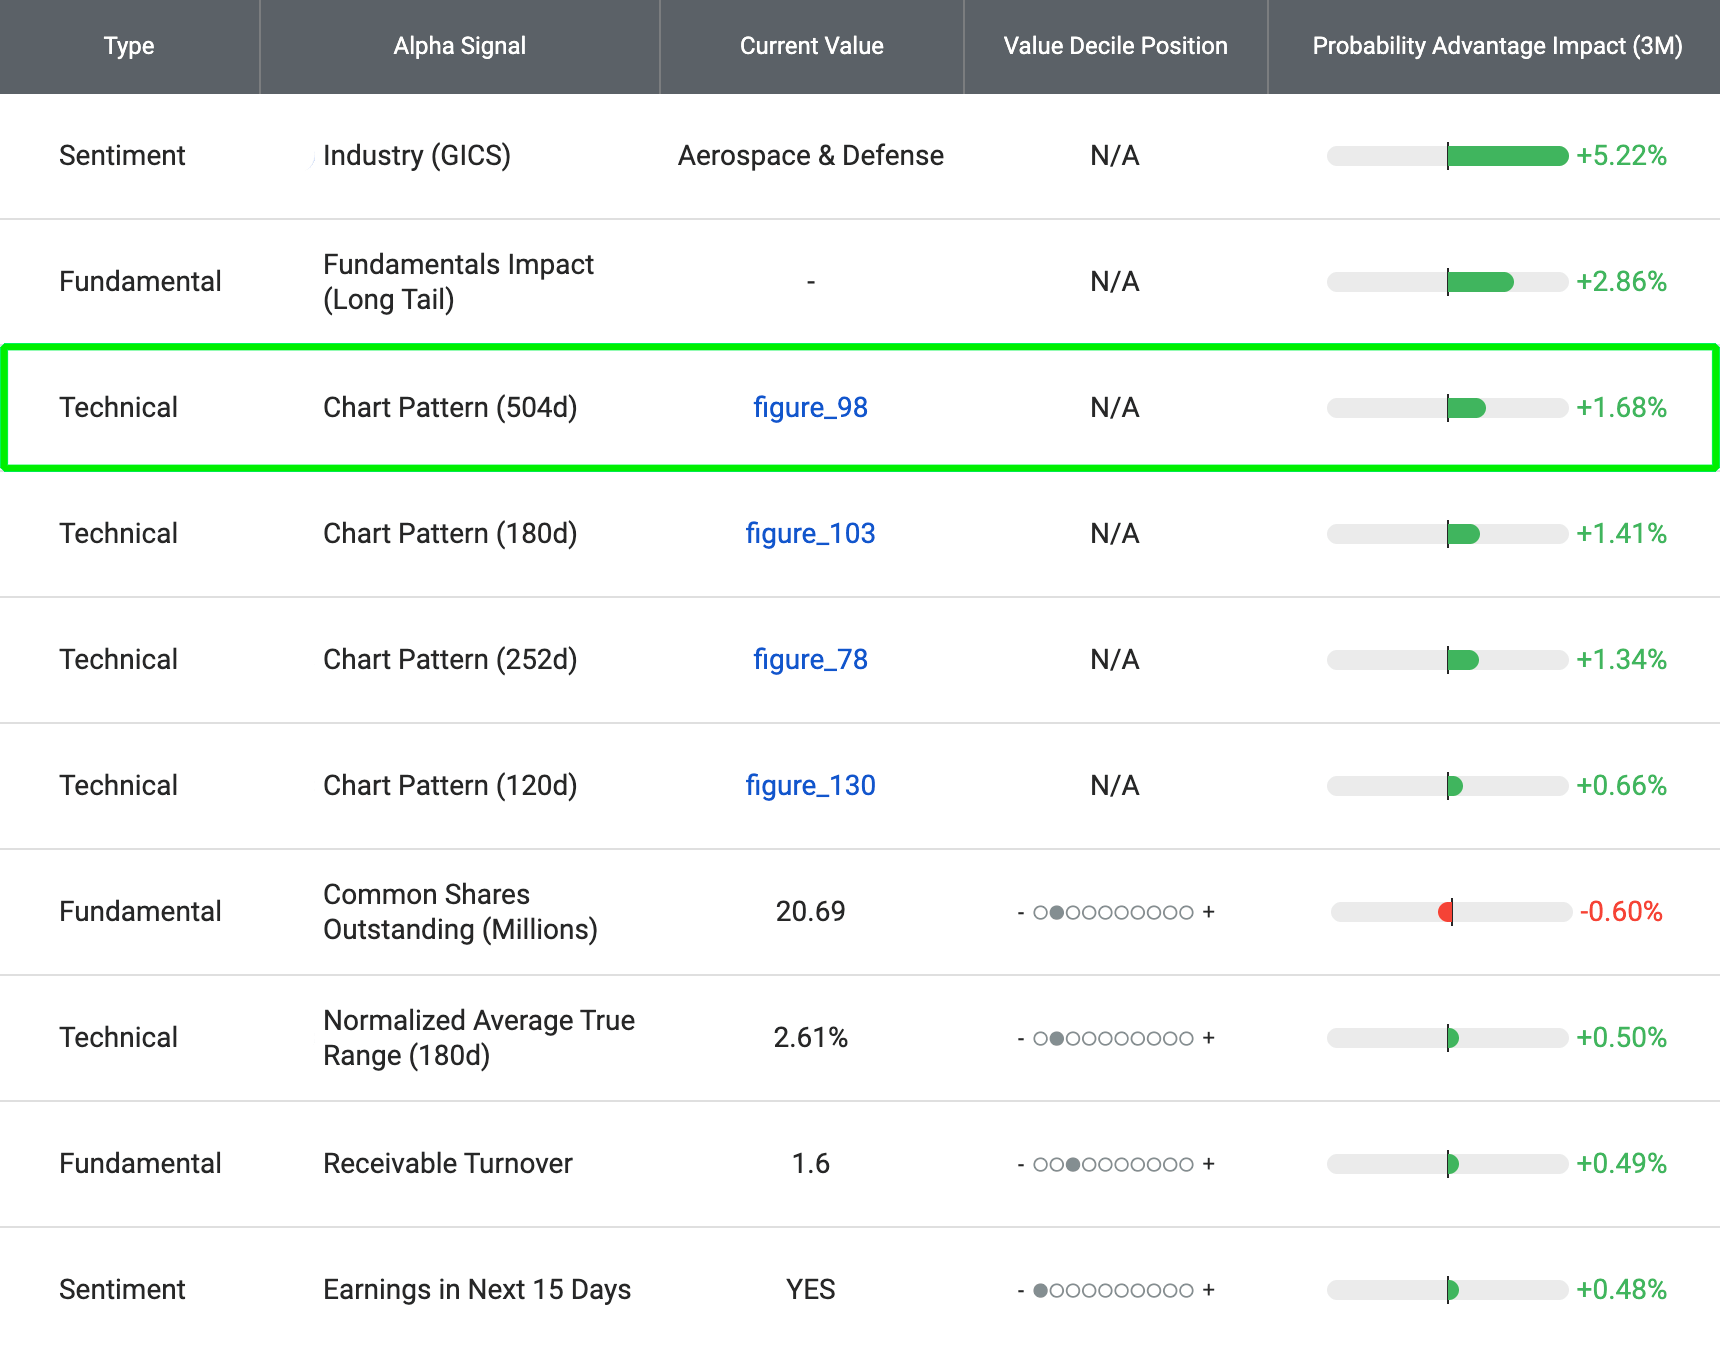Select first decile dot for Earnings signal
This screenshot has height=1352, width=1720.
click(1040, 1290)
